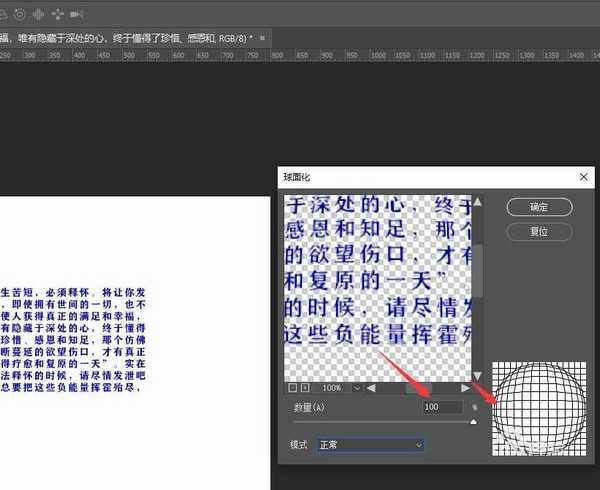Image resolution: width=600 pixels, height=490 pixels.
Task: Click the spherize grid sphere thumbnail
Action: click(x=538, y=407)
